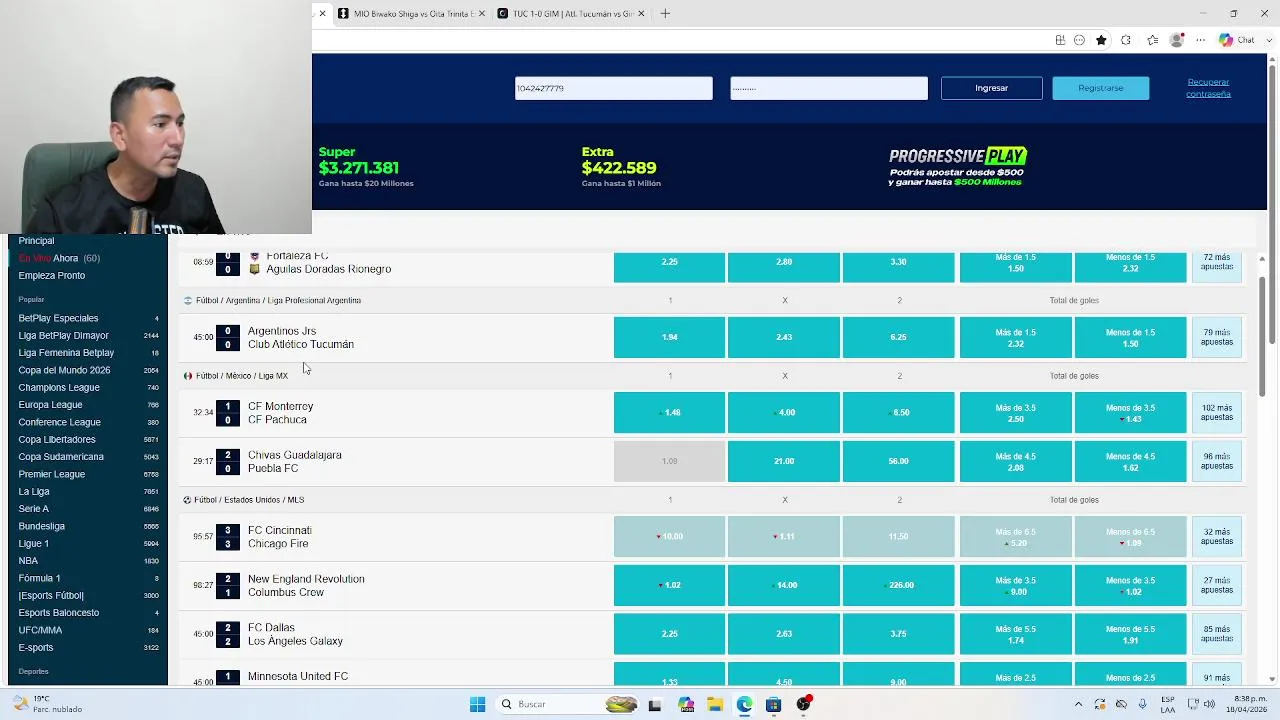Viewport: 1280px width, 720px height.
Task: Bet on Club Atlético Tucumán win 6.25
Action: (899, 337)
